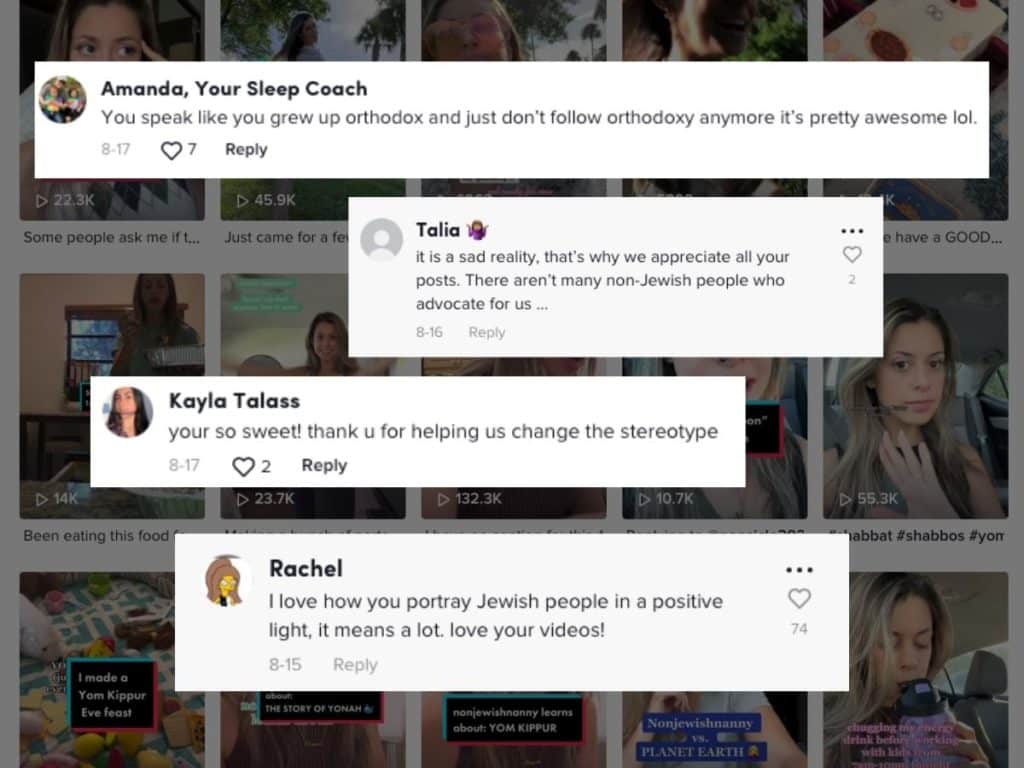Like Kayla Talass's comment via heart icon
The image size is (1024, 768).
tap(244, 466)
